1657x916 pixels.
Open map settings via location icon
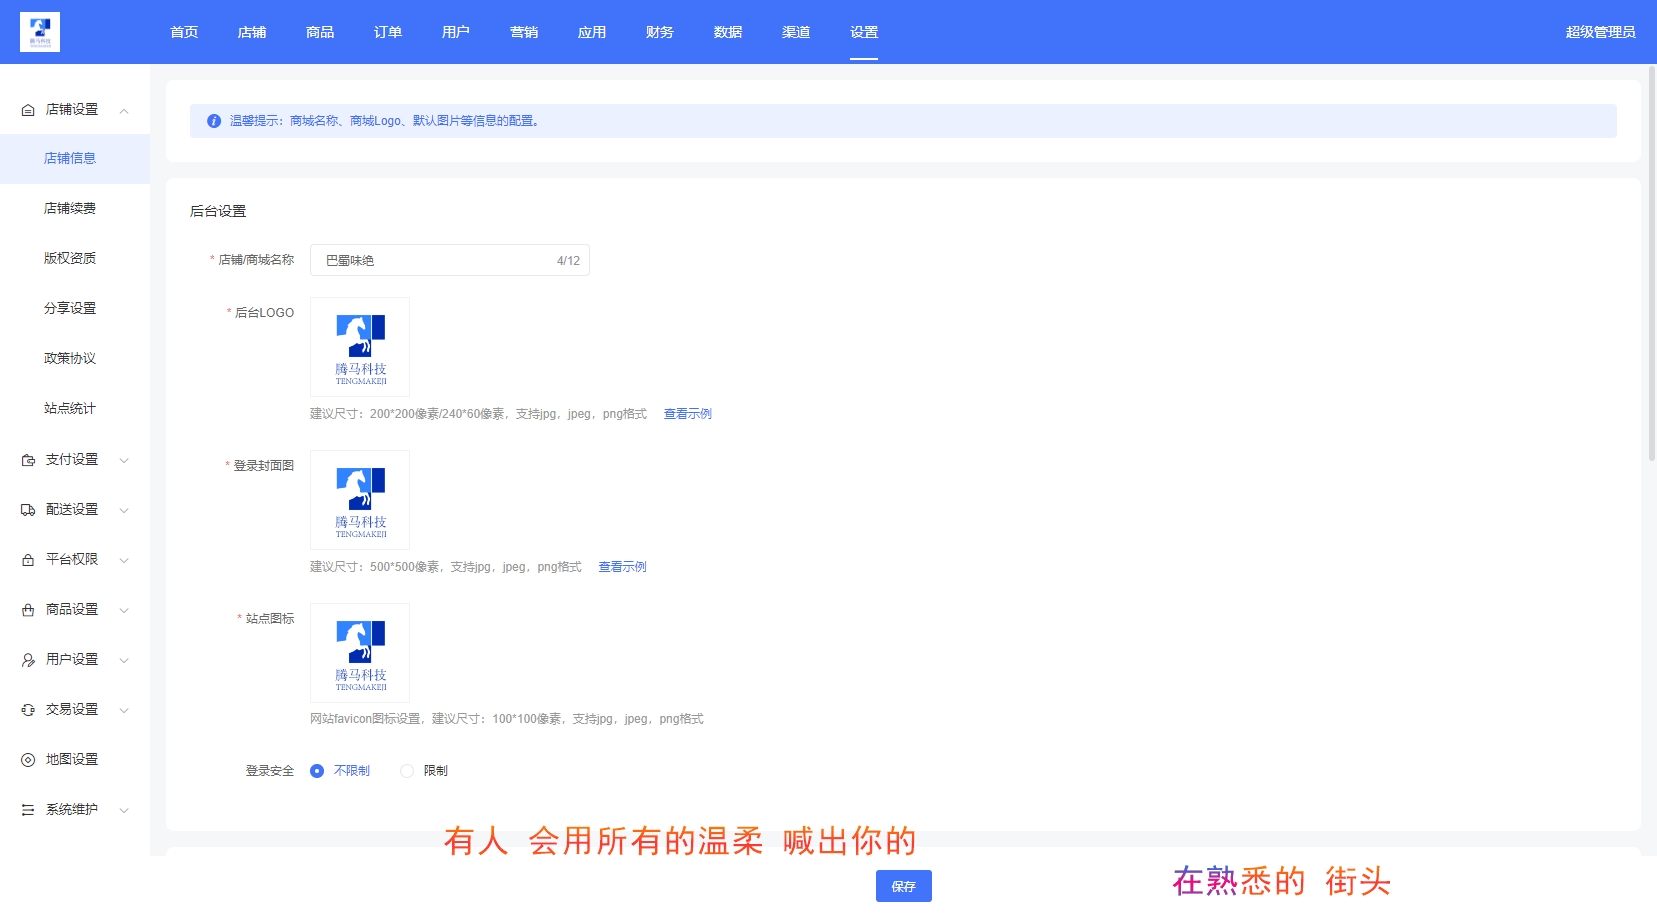pyautogui.click(x=28, y=760)
